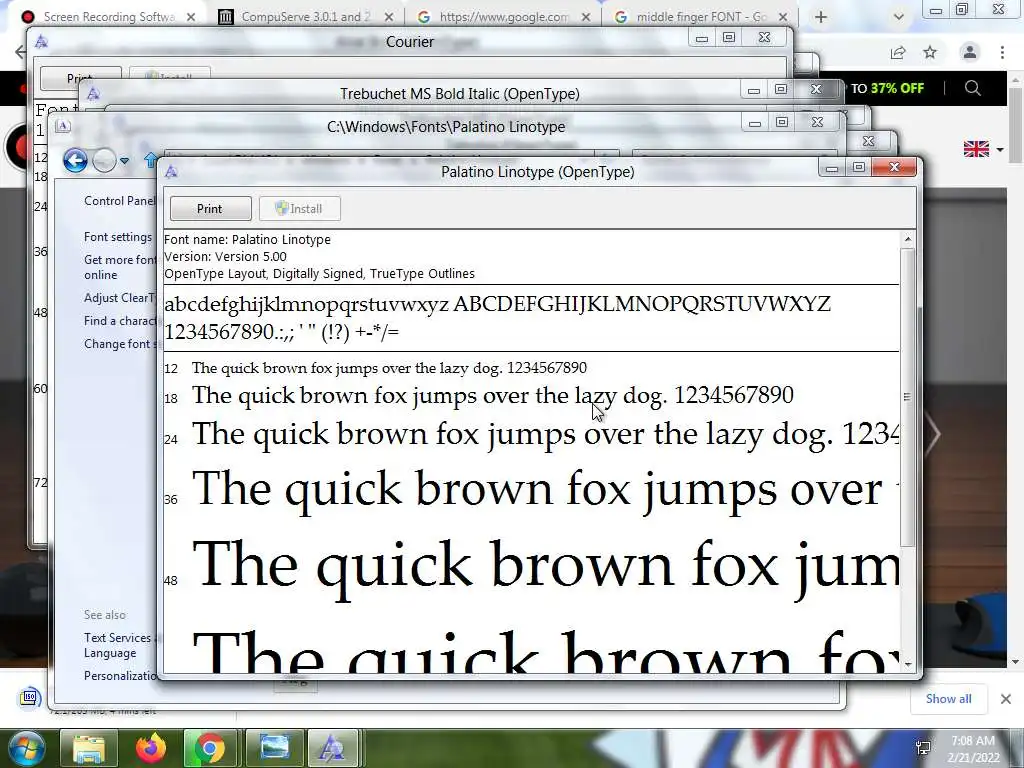Open Firefox from the taskbar
Screen dimensions: 1024x768
coord(150,748)
